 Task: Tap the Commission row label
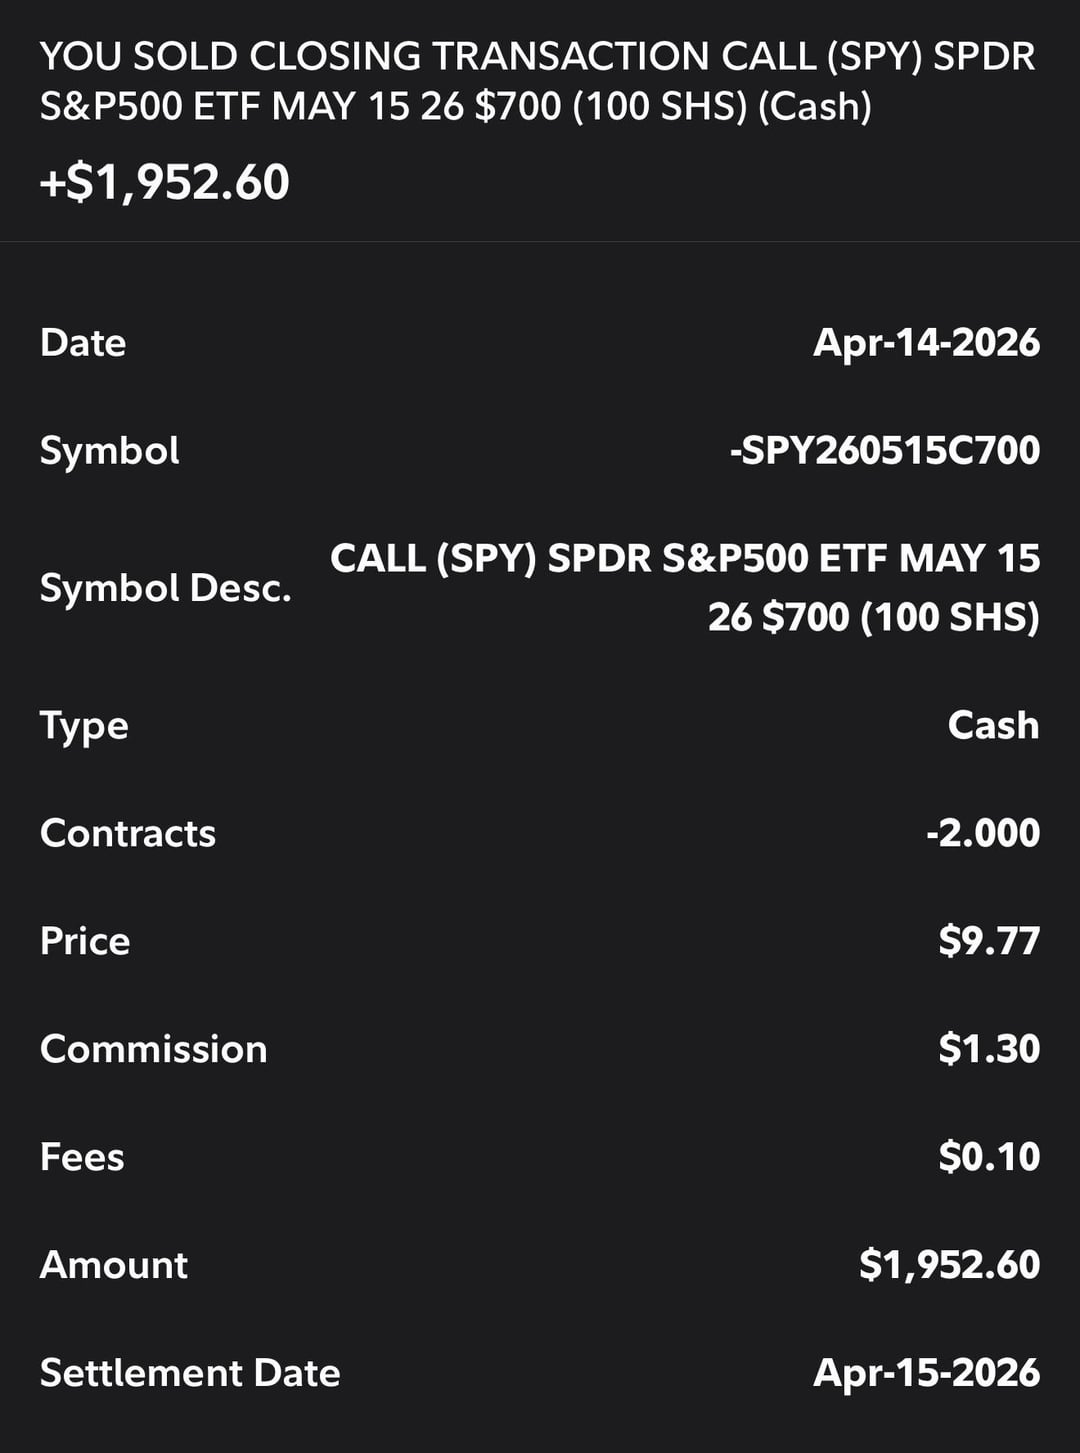pyautogui.click(x=154, y=1050)
